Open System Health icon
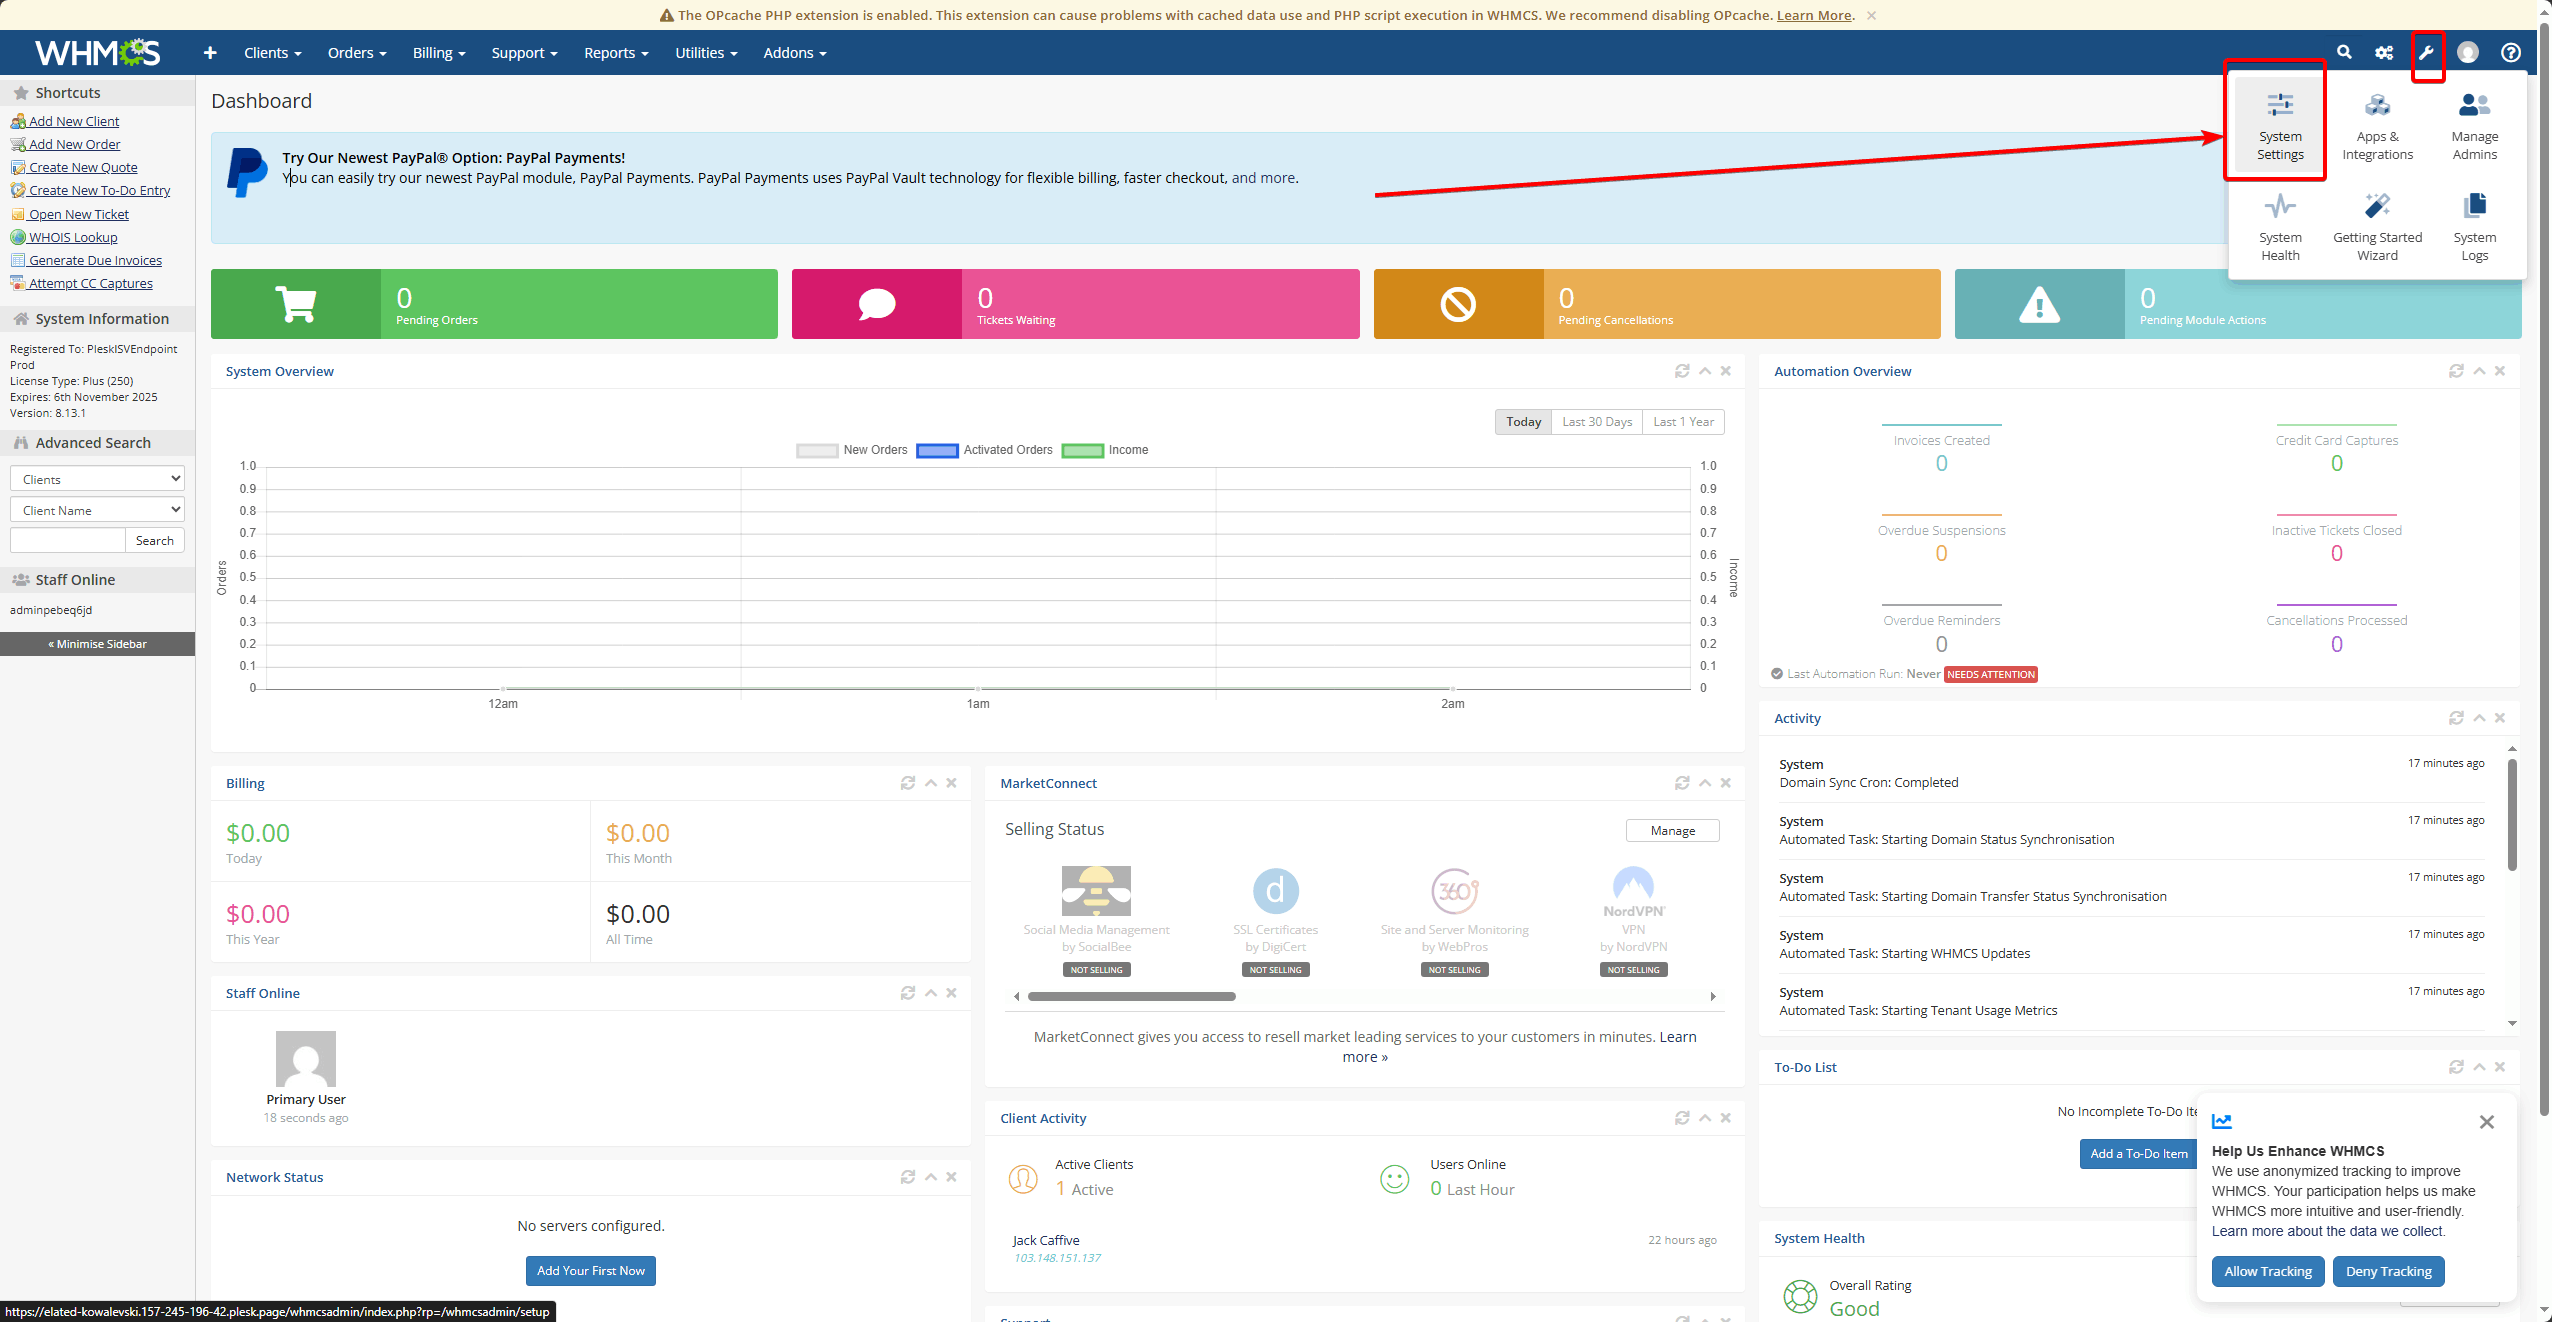The width and height of the screenshot is (2552, 1322). (2279, 226)
